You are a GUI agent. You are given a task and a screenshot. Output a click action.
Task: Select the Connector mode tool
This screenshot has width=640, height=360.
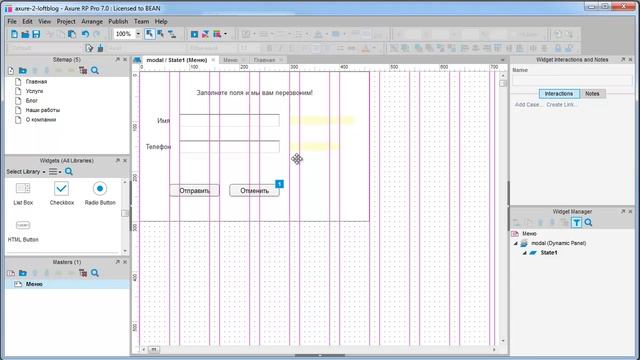click(x=172, y=34)
